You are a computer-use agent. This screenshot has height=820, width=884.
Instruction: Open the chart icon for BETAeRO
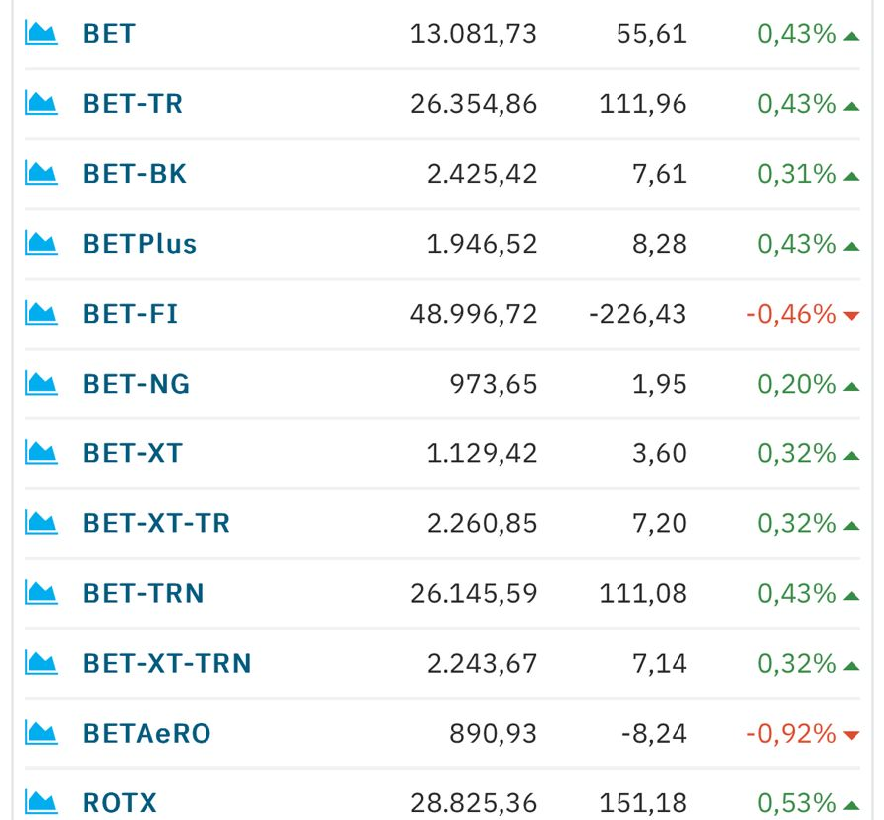[41, 733]
